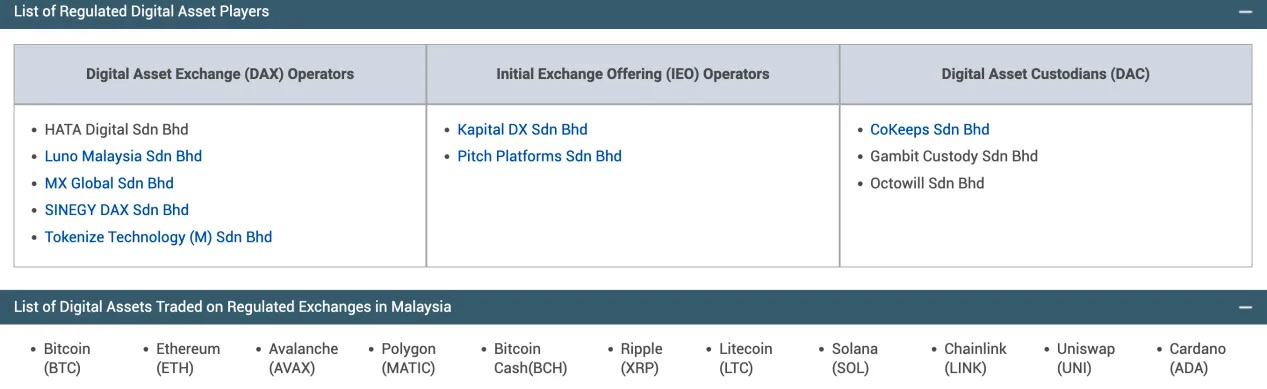
Task: Click the Digital Asset Exchange (DAX) Operators header
Action: pyautogui.click(x=220, y=74)
